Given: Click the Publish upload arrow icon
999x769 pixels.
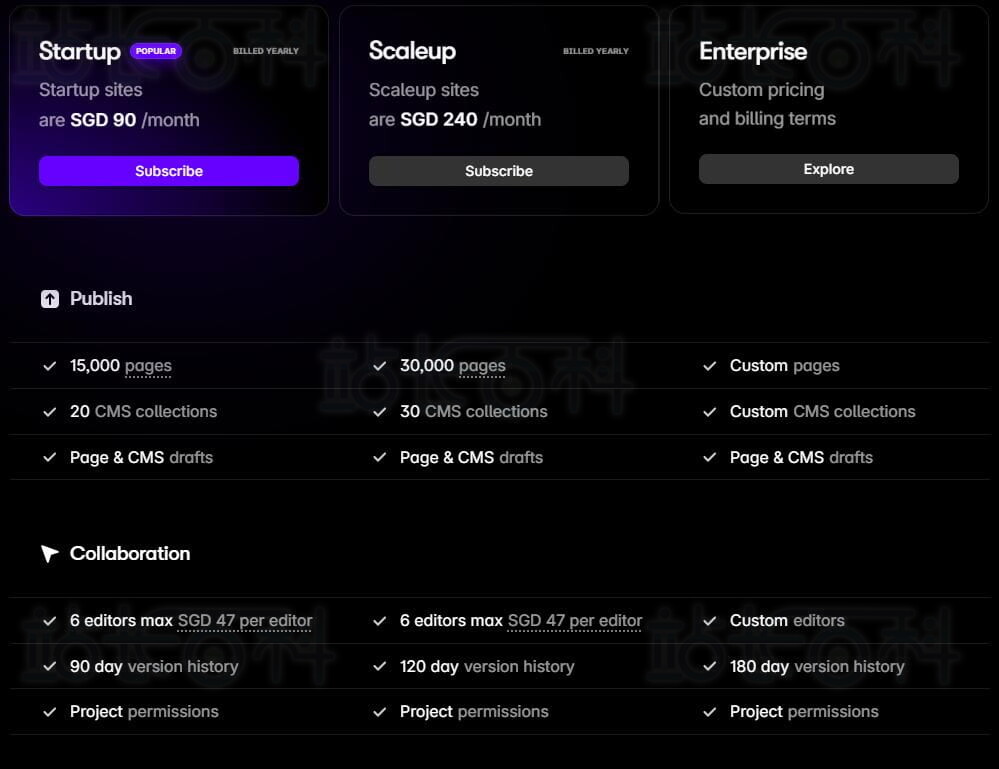Looking at the screenshot, I should 50,299.
